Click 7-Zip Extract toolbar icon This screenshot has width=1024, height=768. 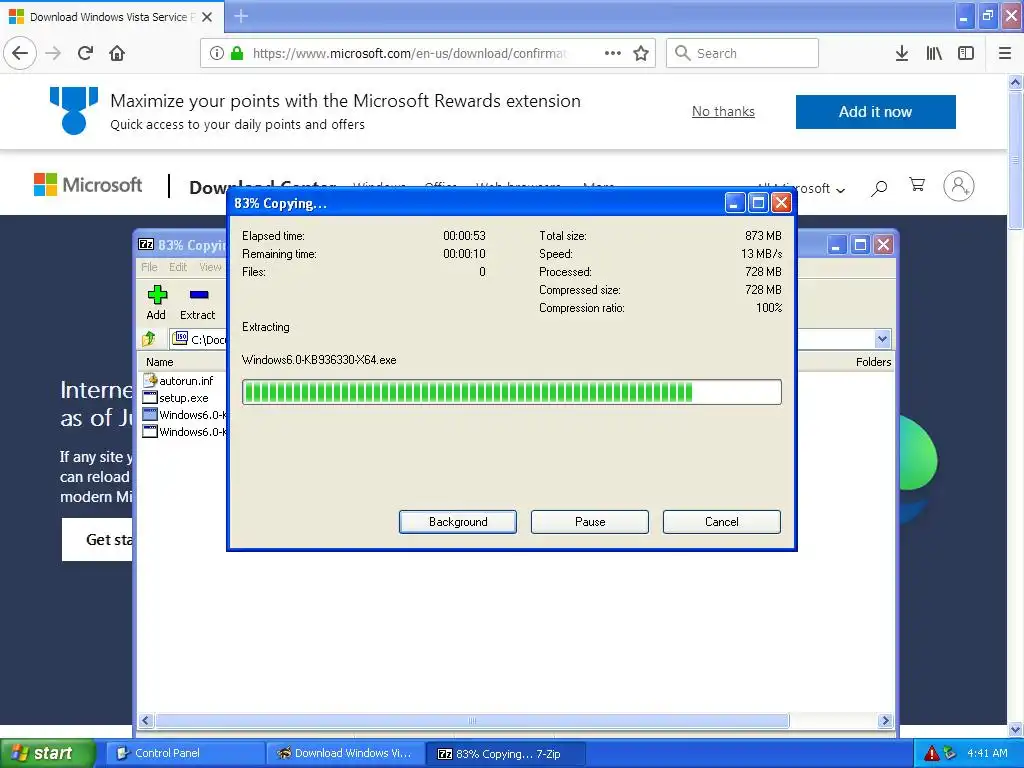[198, 302]
